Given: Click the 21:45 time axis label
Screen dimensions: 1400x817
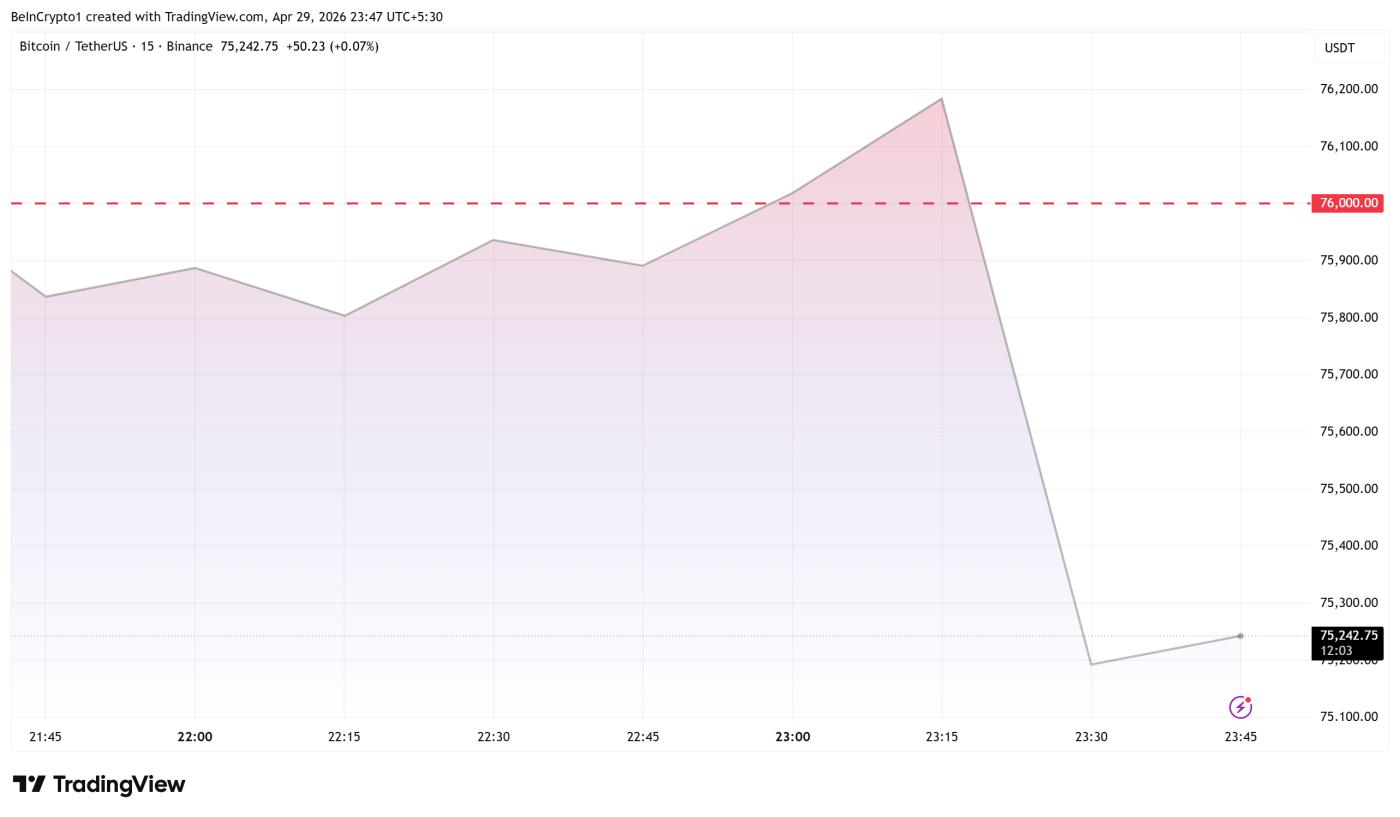Looking at the screenshot, I should pos(45,737).
